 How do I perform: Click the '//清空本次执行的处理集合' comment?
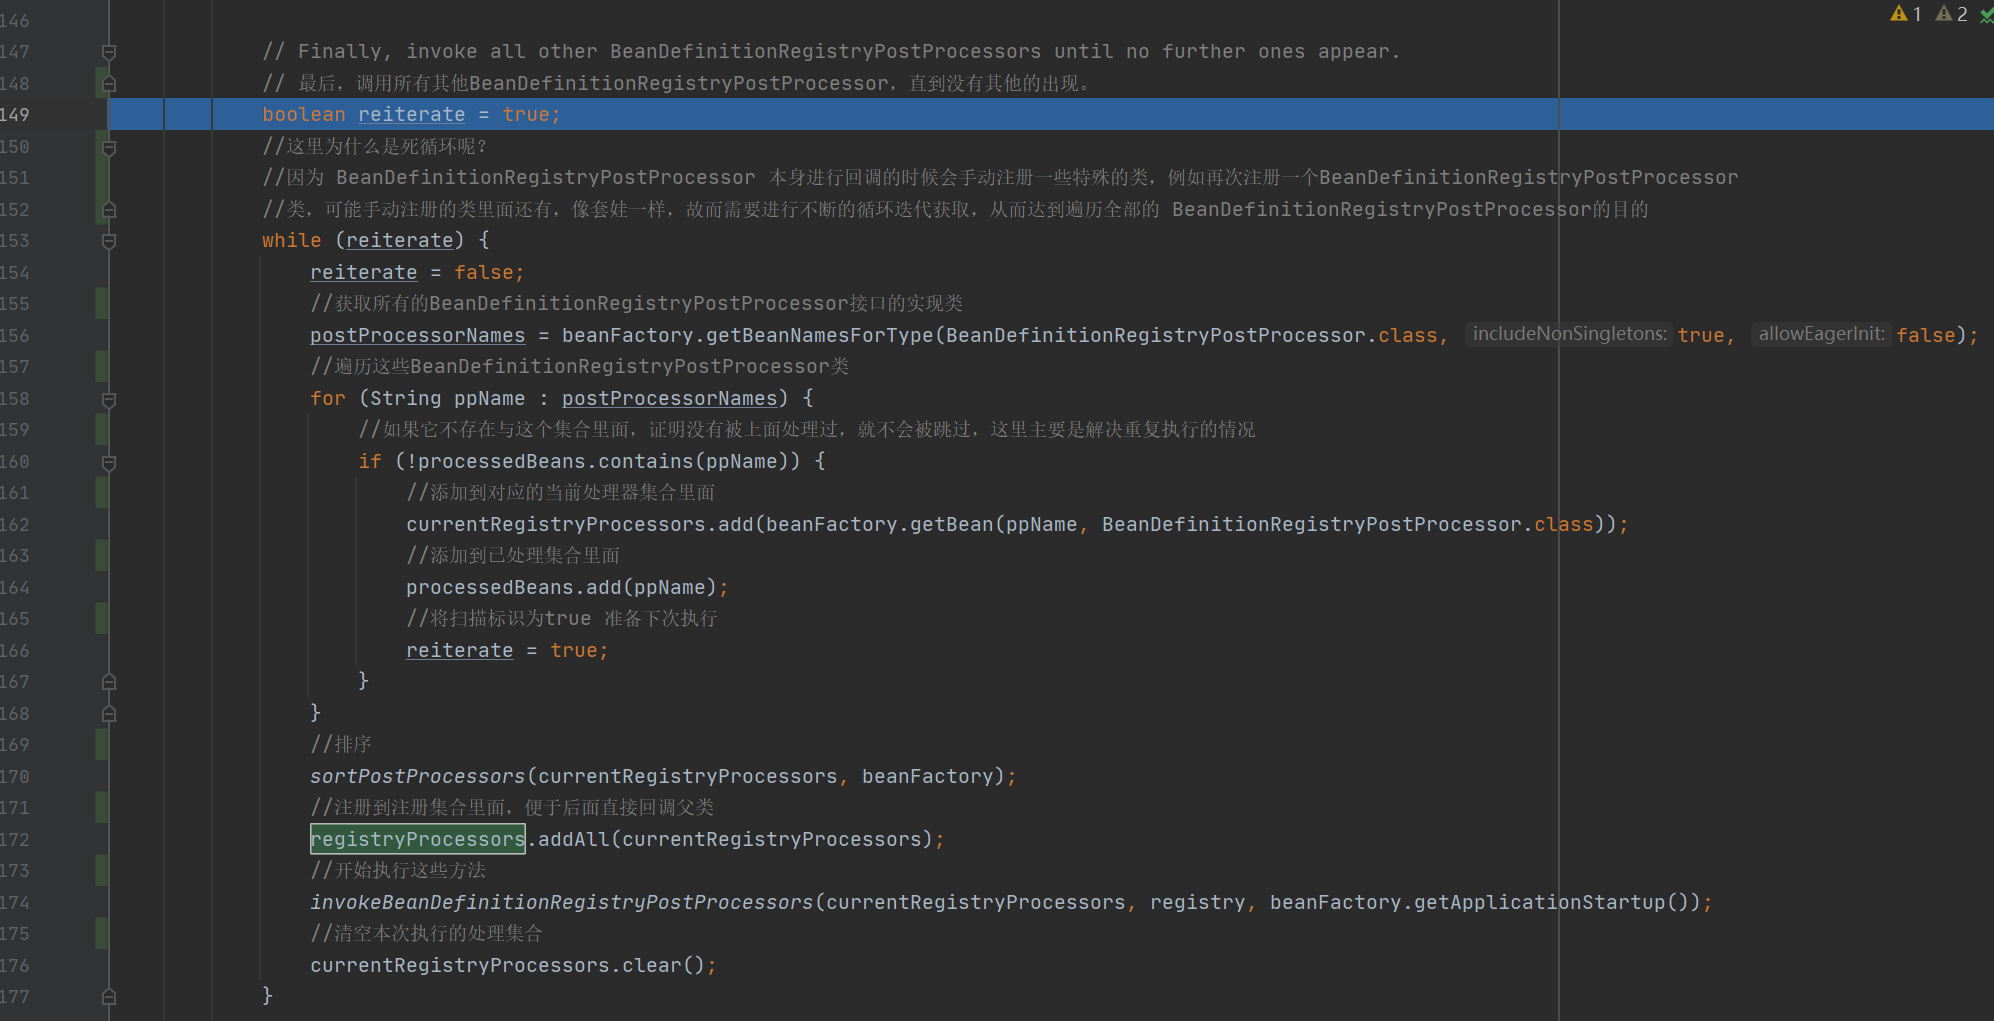point(426,934)
